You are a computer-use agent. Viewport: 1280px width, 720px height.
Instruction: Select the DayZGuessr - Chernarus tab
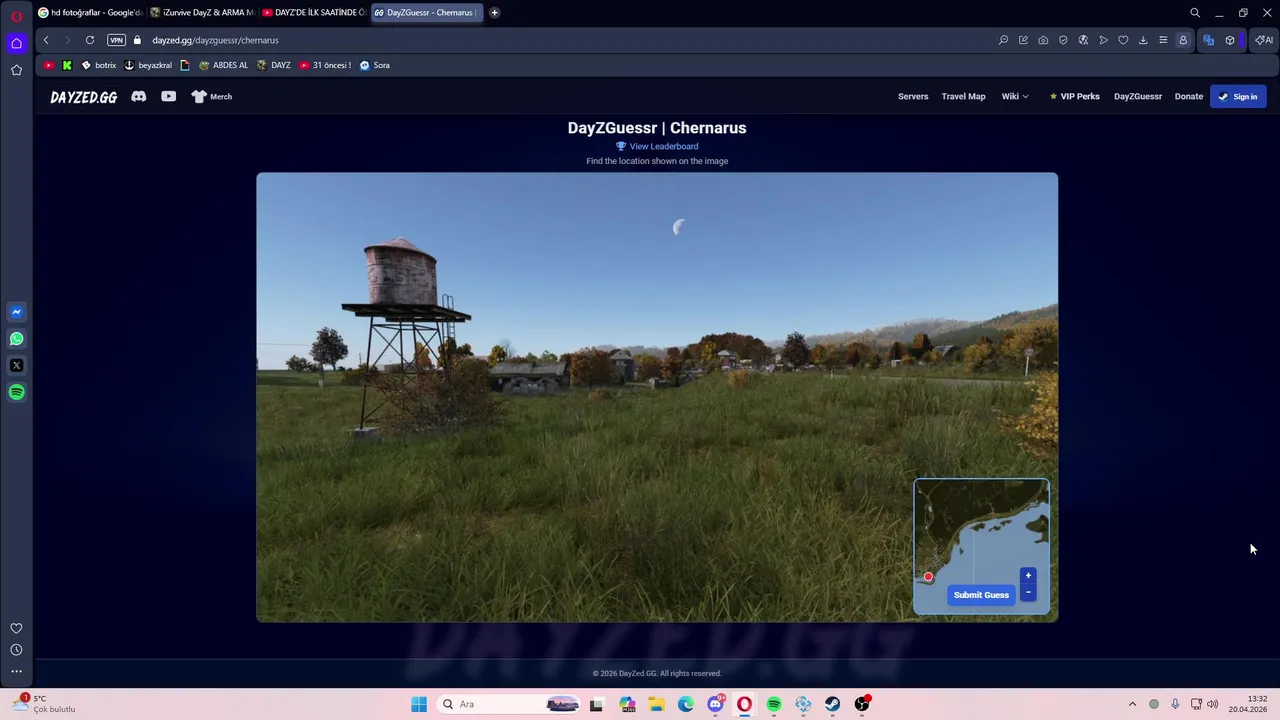click(426, 13)
